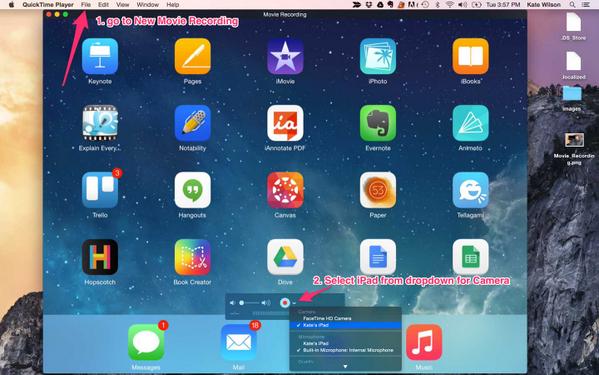Open the QuickTime Player application menu
599x375 pixels.
coord(48,5)
